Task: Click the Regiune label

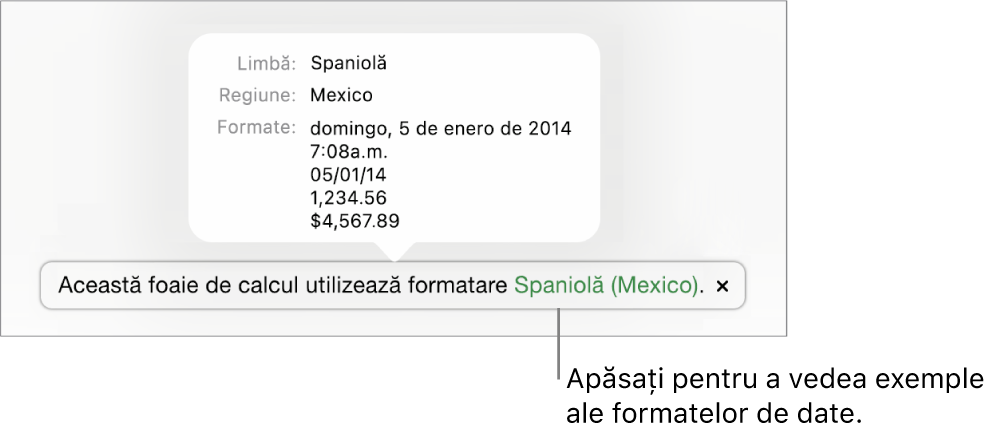Action: (257, 96)
